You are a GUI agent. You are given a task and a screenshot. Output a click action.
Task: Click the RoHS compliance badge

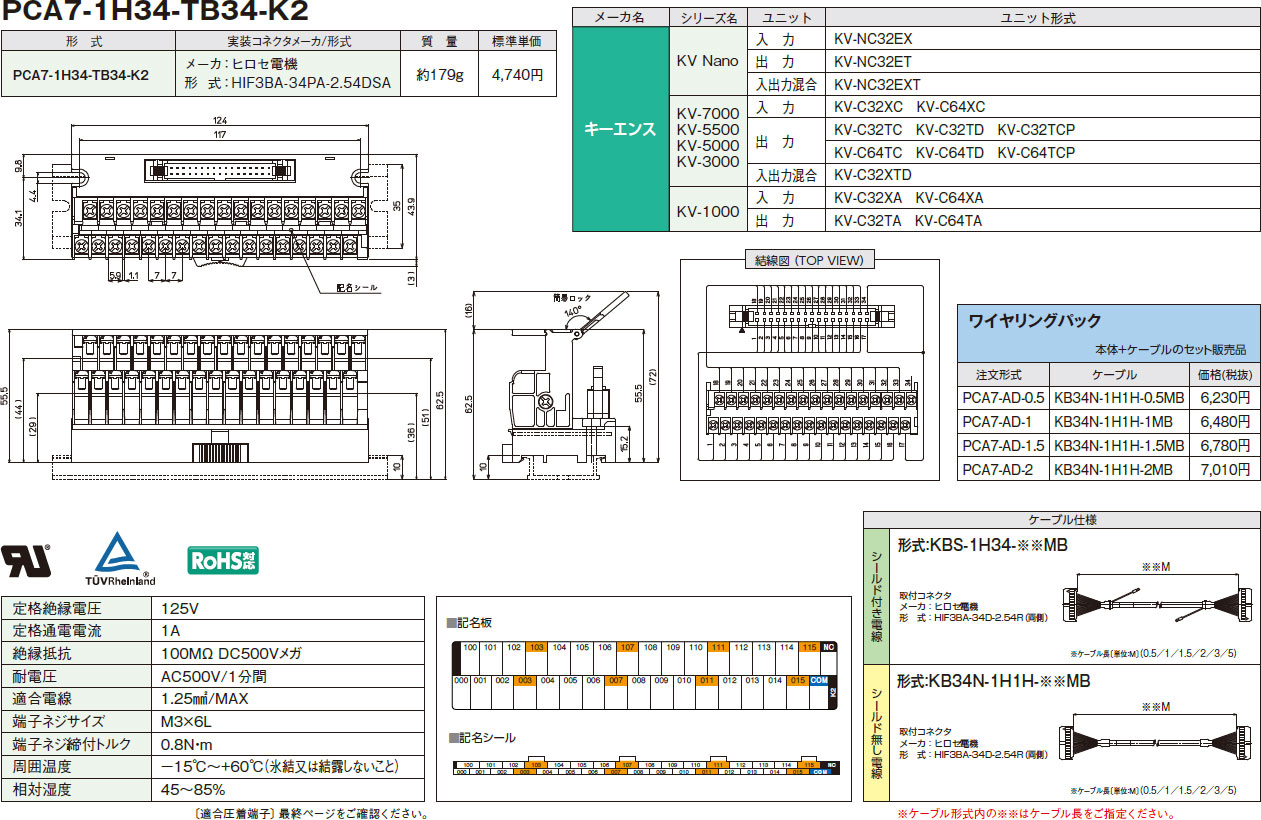click(x=223, y=559)
